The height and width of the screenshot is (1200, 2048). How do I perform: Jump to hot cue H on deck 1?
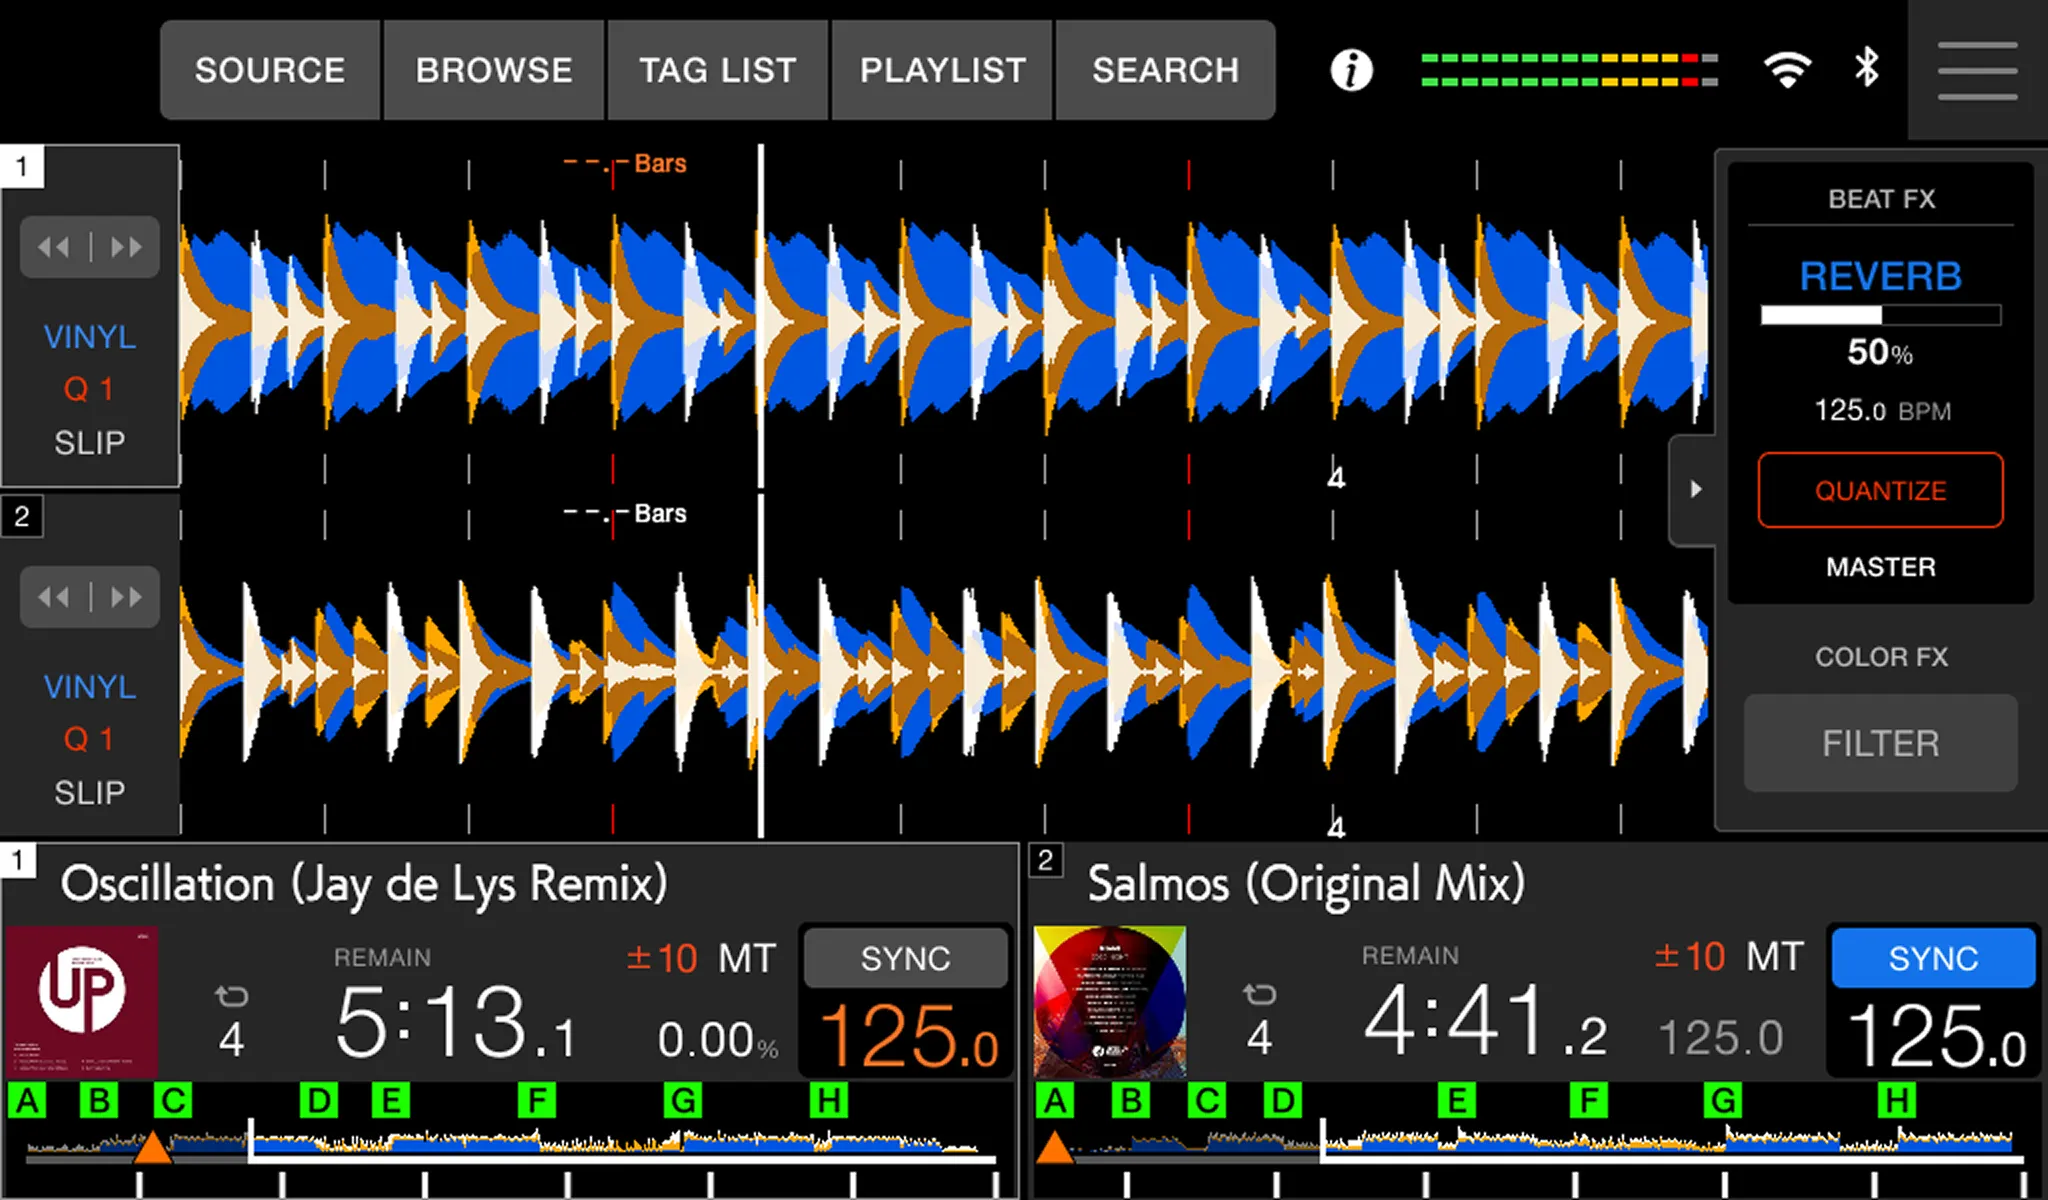(x=829, y=1101)
